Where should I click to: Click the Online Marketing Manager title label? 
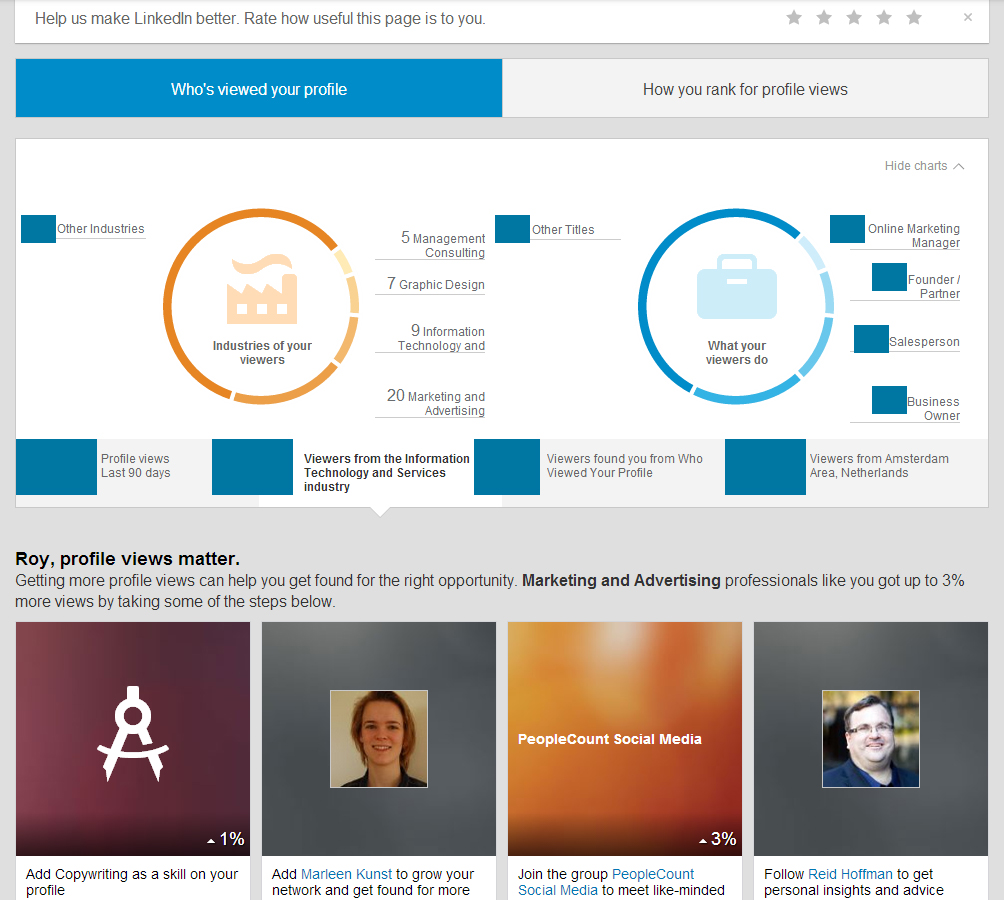click(x=913, y=236)
